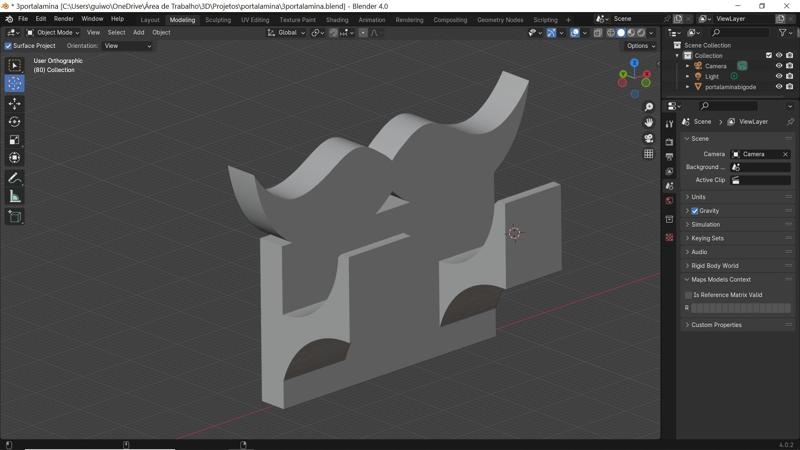This screenshot has height=450, width=800.
Task: Switch to the Sculpting workspace tab
Action: (x=218, y=19)
